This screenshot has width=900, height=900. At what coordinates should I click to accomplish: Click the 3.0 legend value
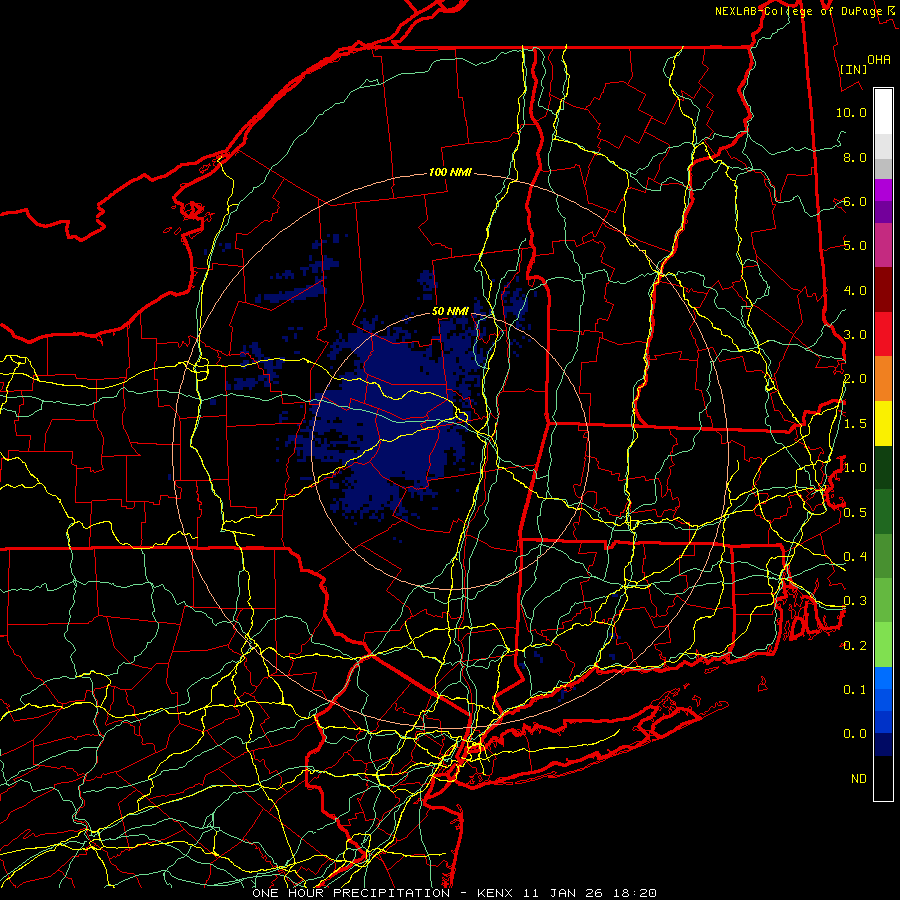[855, 334]
